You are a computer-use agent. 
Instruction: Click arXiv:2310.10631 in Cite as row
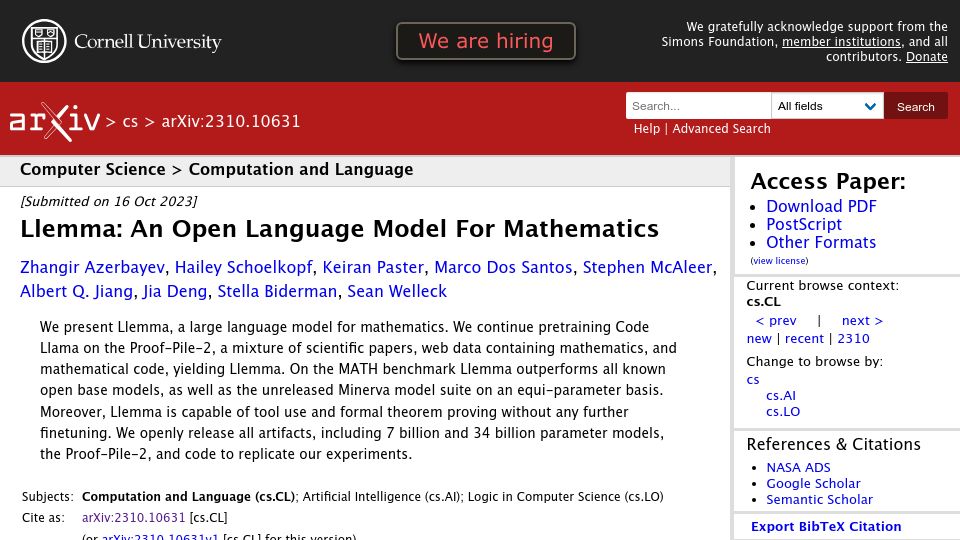(x=133, y=517)
